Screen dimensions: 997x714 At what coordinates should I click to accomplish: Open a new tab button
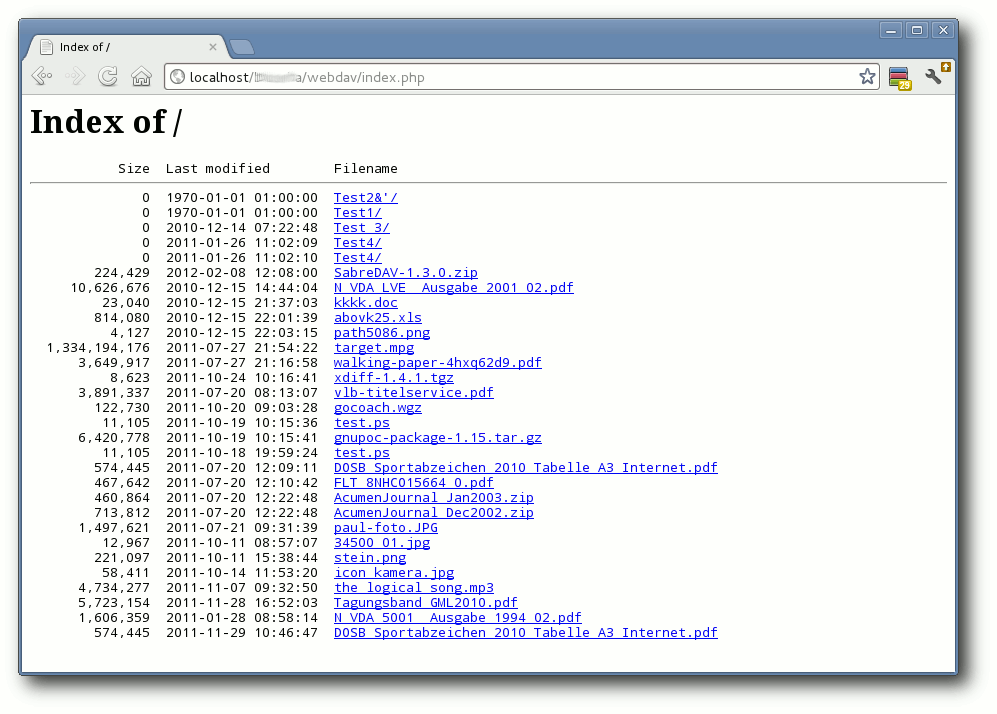coord(242,46)
